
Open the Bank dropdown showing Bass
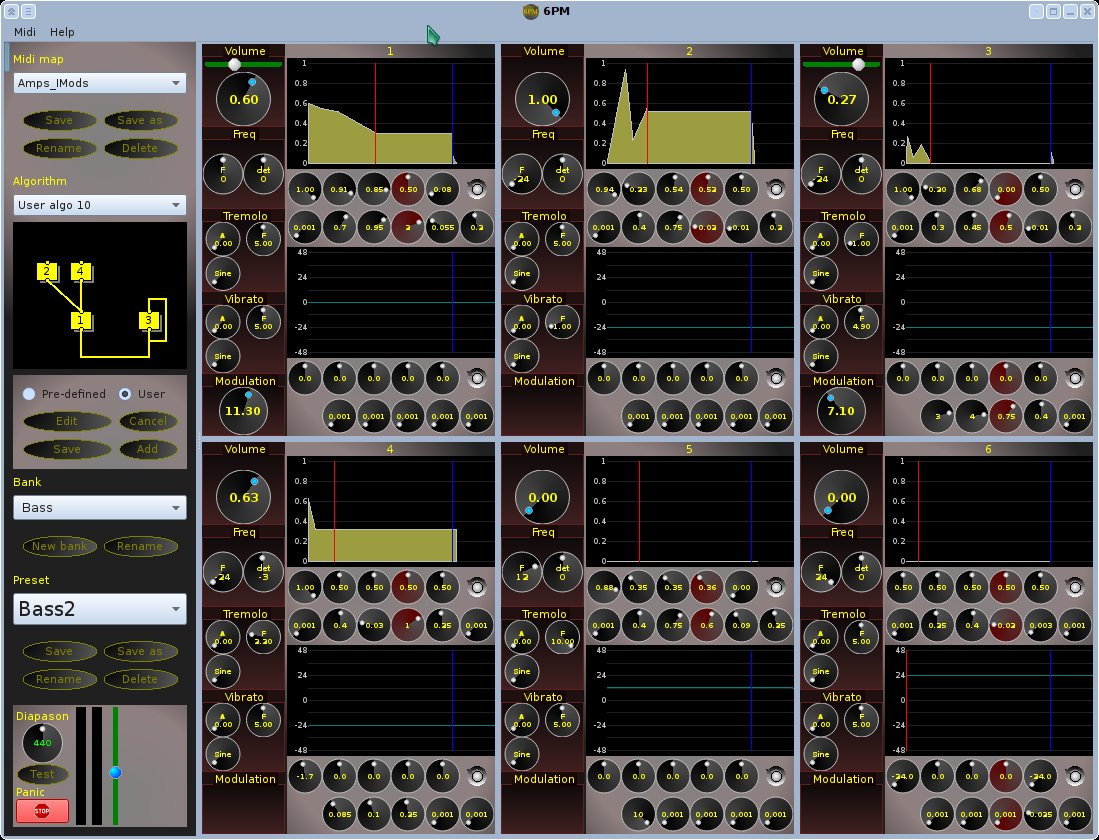coord(100,508)
